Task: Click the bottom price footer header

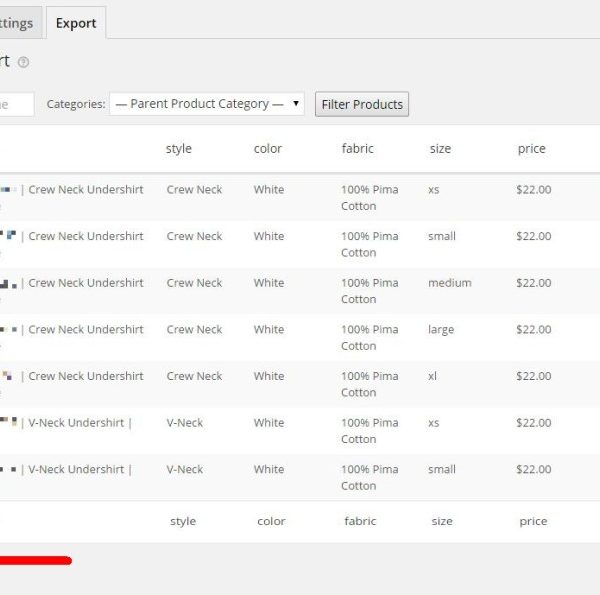Action: click(x=533, y=521)
